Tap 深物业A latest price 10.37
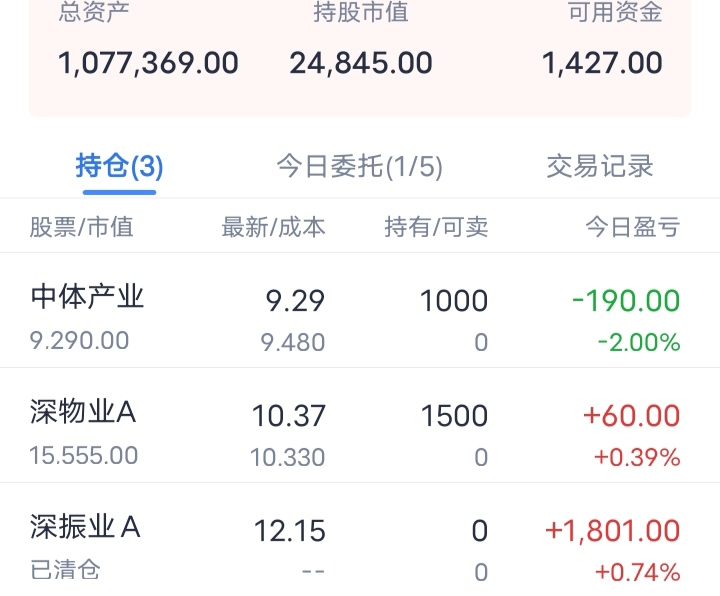The width and height of the screenshot is (720, 596). coord(289,415)
